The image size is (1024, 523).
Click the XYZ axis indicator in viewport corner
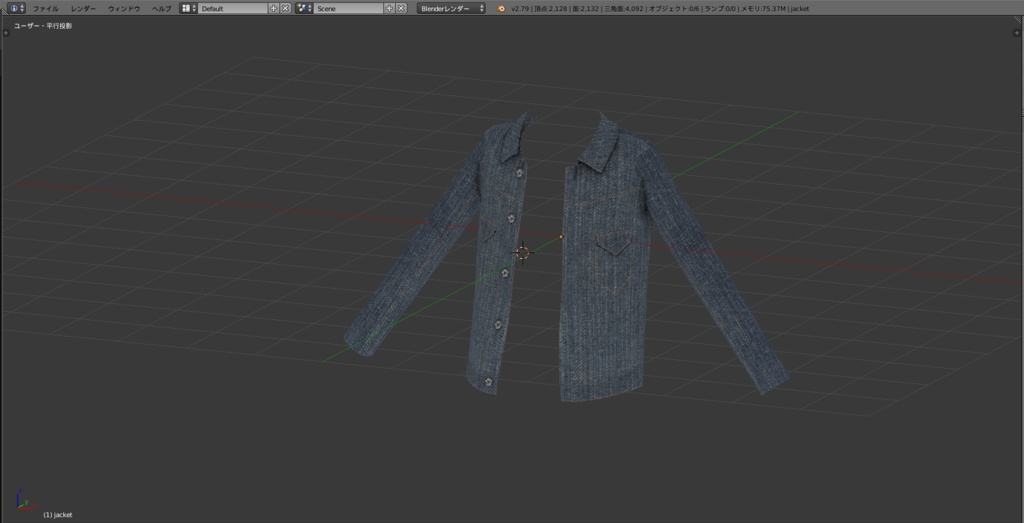pyautogui.click(x=25, y=504)
